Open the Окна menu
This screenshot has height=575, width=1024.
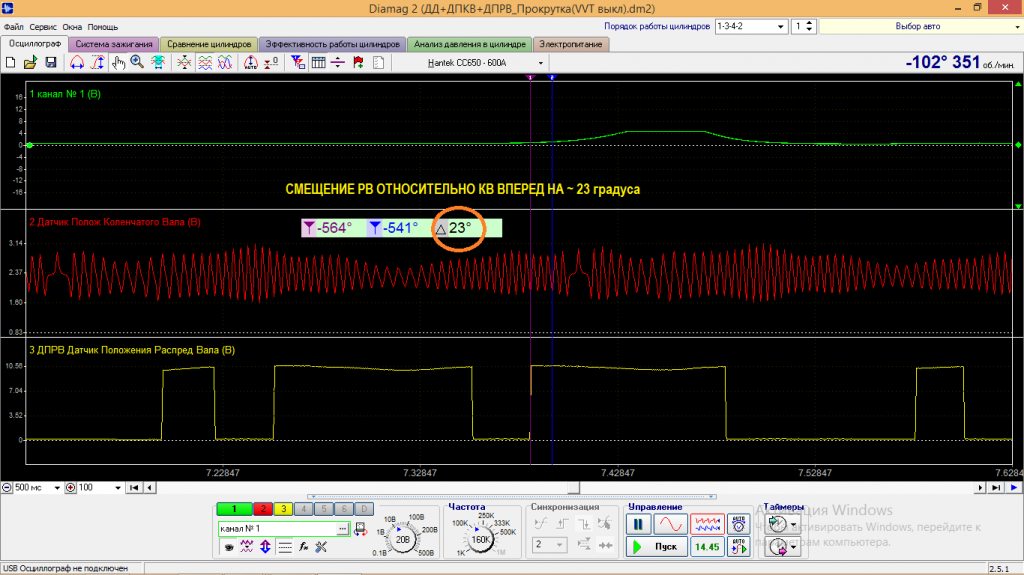72,27
